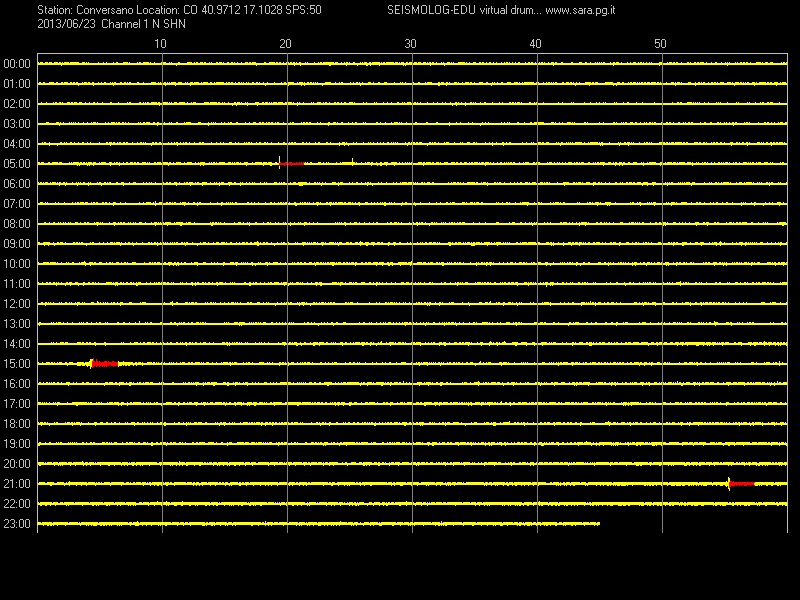Viewport: 800px width, 600px height.
Task: Click the end of the 23:00 trace
Action: click(599, 523)
